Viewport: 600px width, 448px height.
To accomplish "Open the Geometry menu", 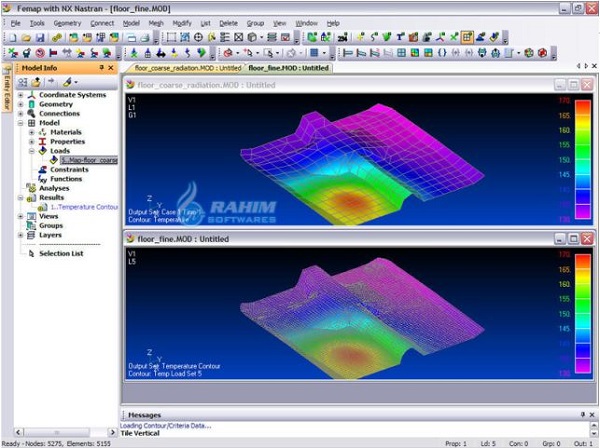I will (67, 23).
